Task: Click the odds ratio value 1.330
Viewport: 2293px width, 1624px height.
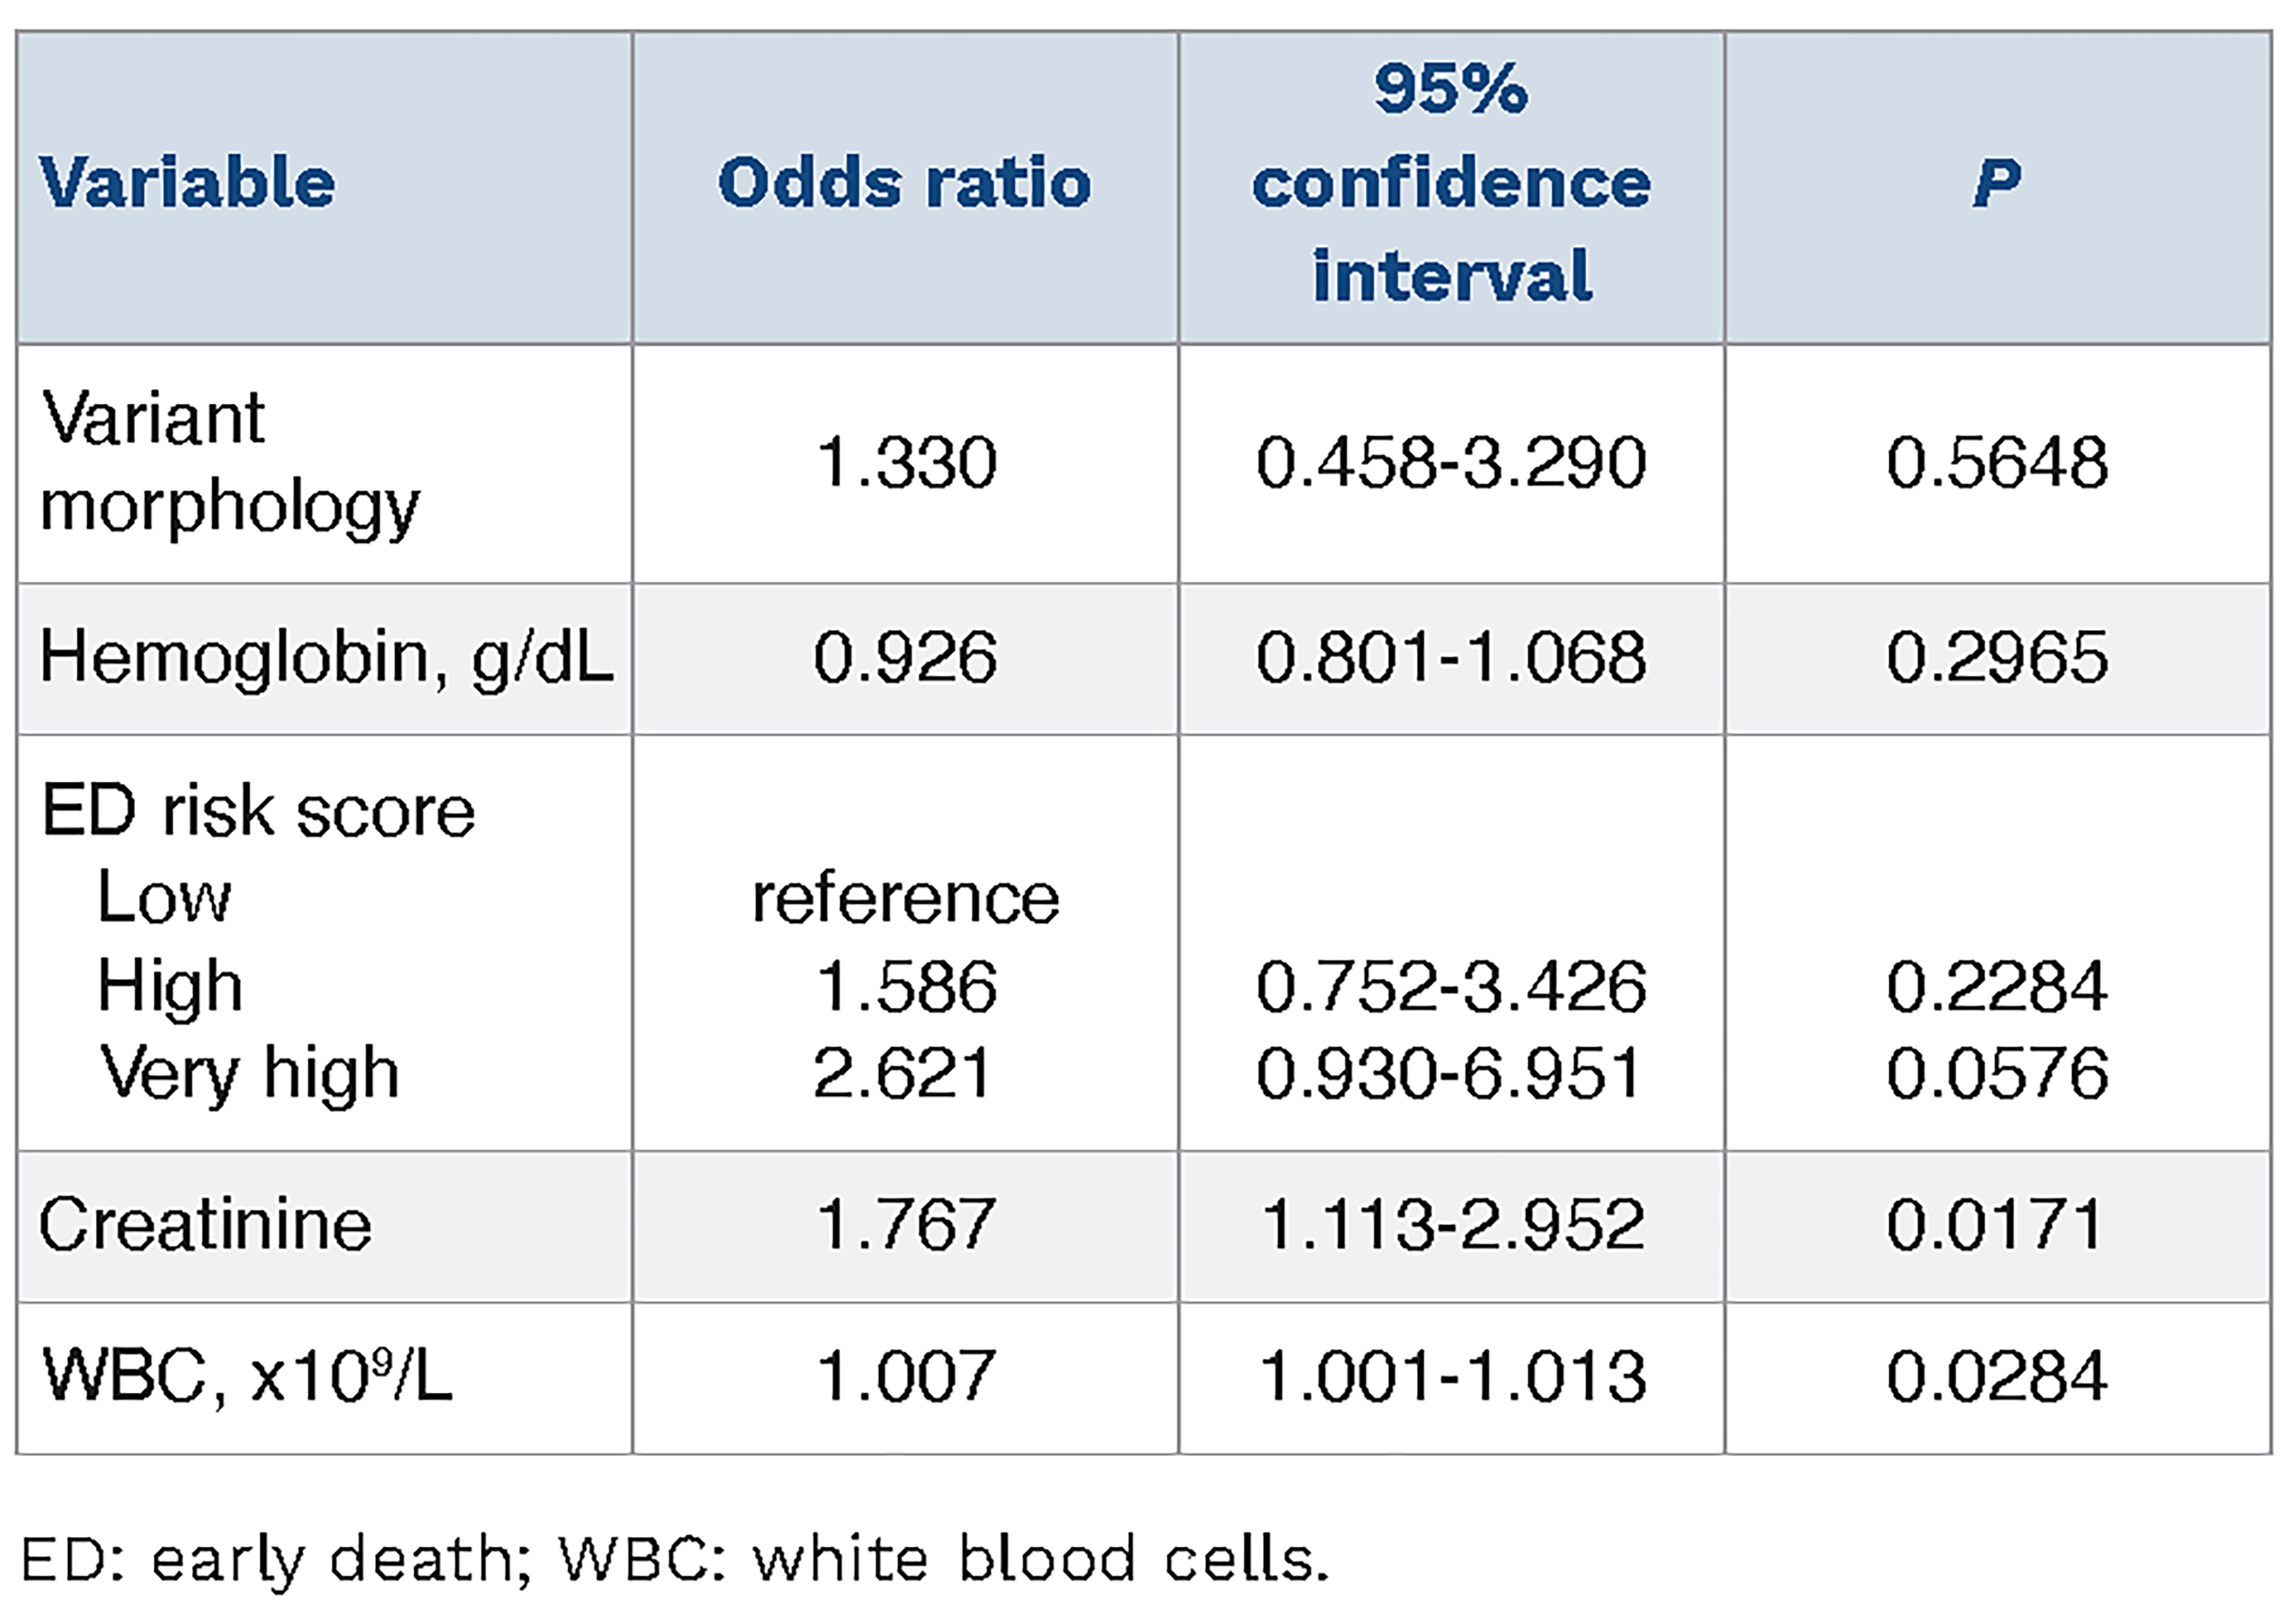Action: click(x=906, y=463)
